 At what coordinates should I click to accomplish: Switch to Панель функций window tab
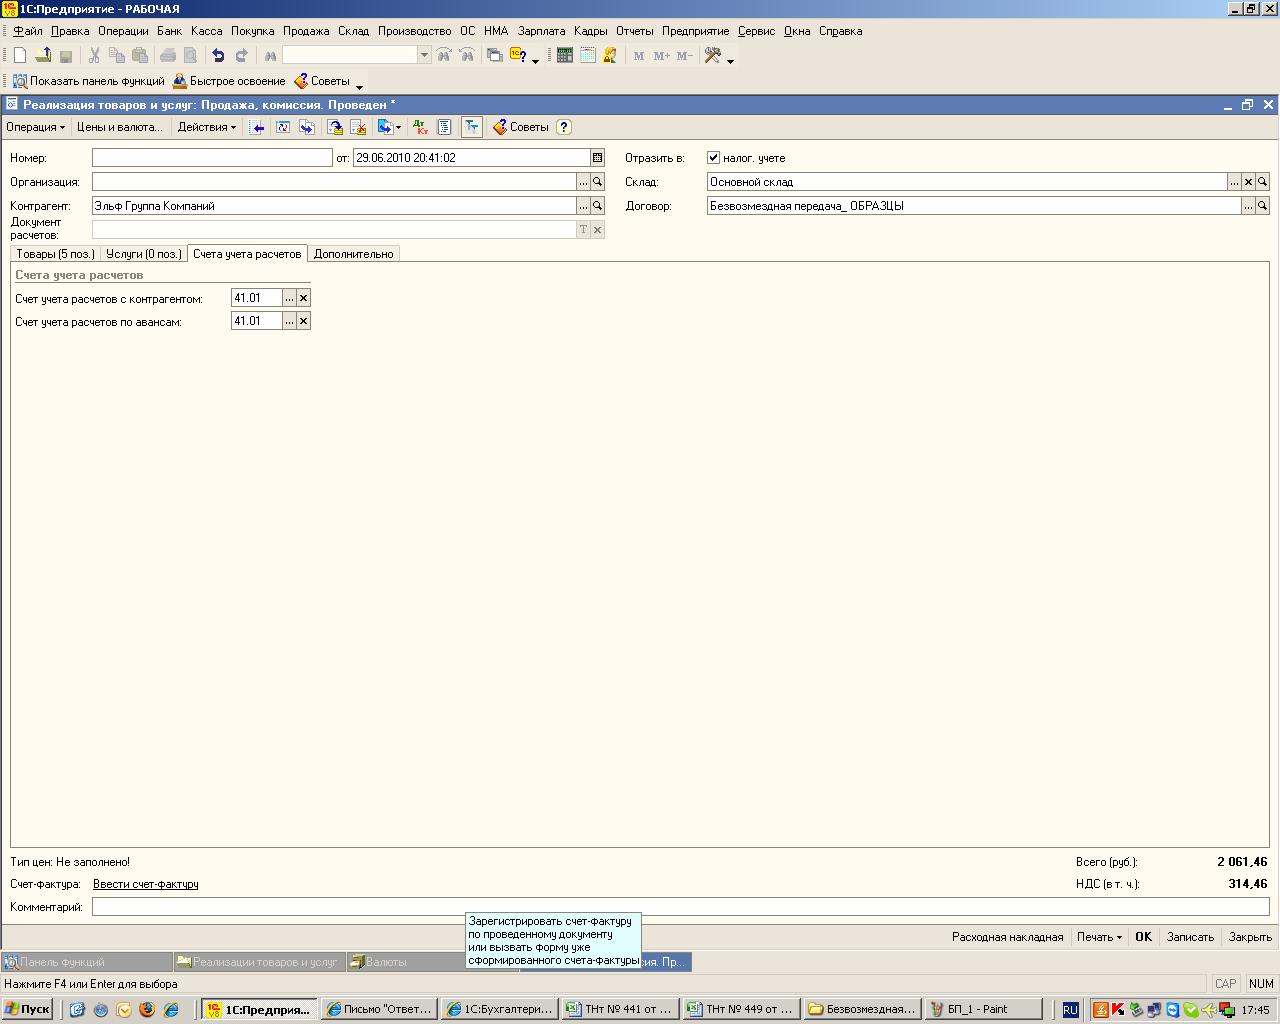pos(87,962)
